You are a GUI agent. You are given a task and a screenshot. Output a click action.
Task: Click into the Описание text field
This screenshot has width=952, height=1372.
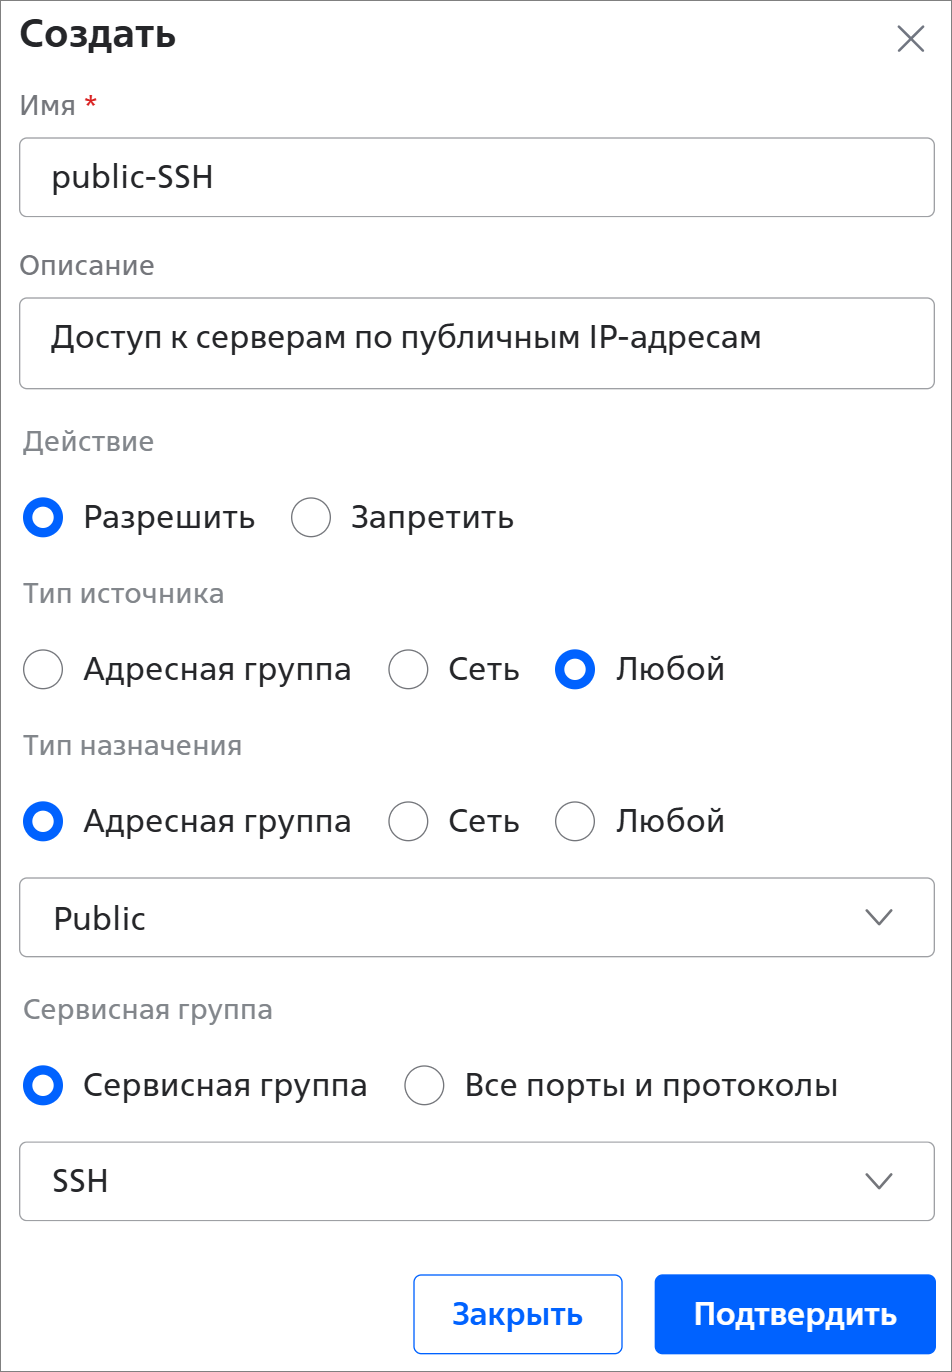[476, 343]
